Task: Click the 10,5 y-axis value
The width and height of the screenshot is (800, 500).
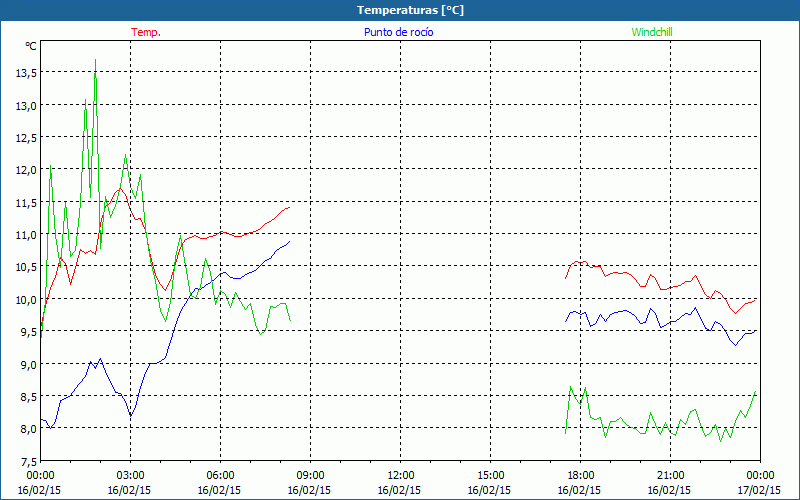Action: pos(26,267)
